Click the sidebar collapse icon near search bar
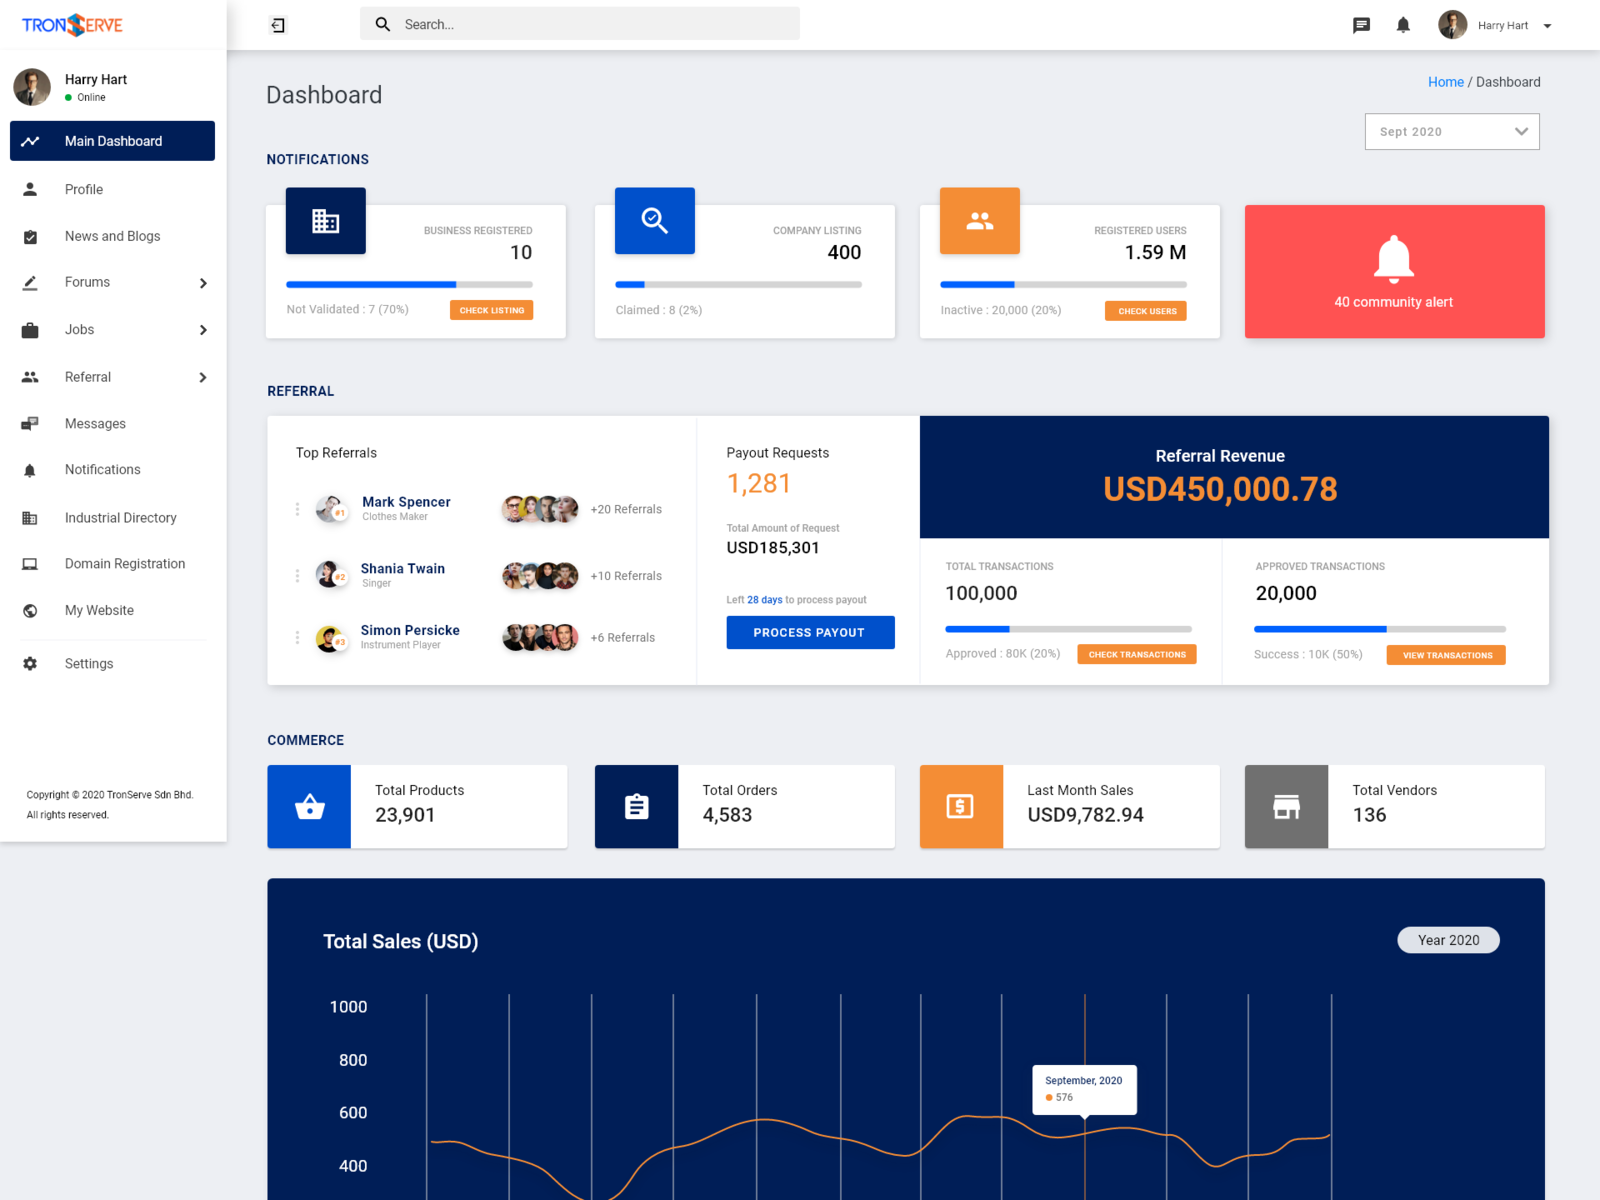Screen dimensions: 1600x1200 pyautogui.click(x=277, y=24)
